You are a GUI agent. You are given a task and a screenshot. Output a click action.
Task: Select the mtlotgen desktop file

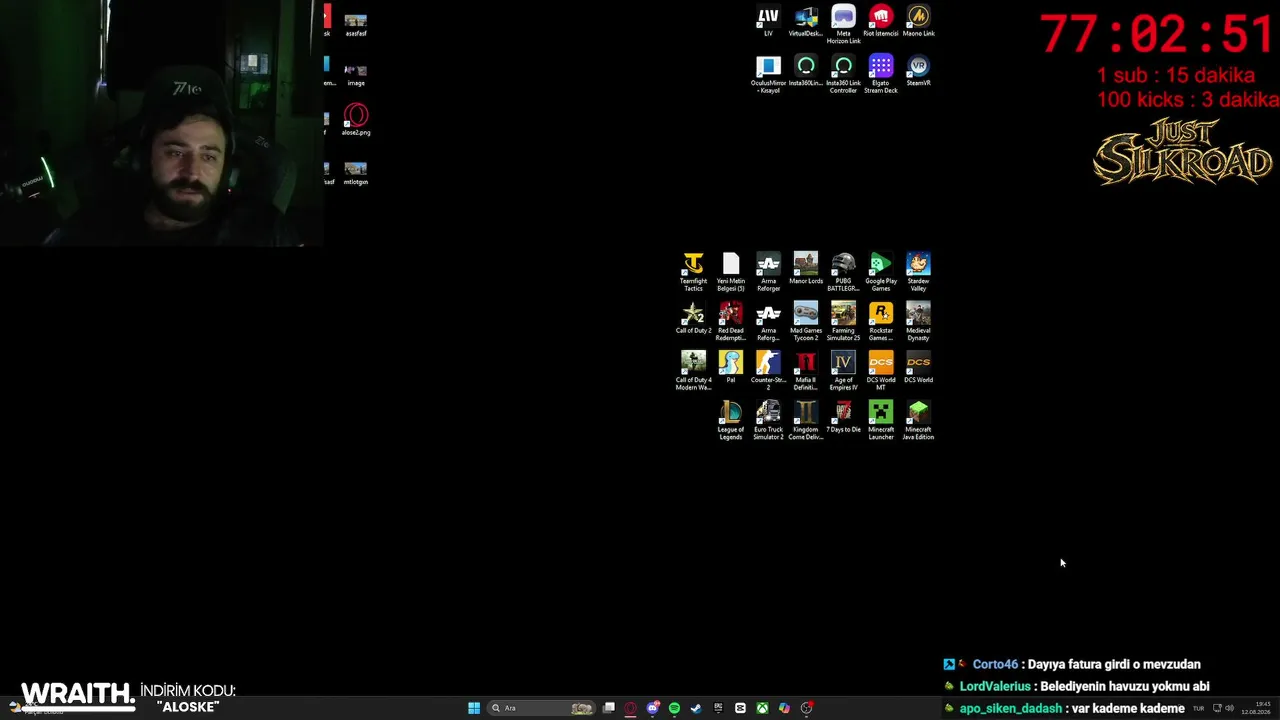tap(356, 174)
